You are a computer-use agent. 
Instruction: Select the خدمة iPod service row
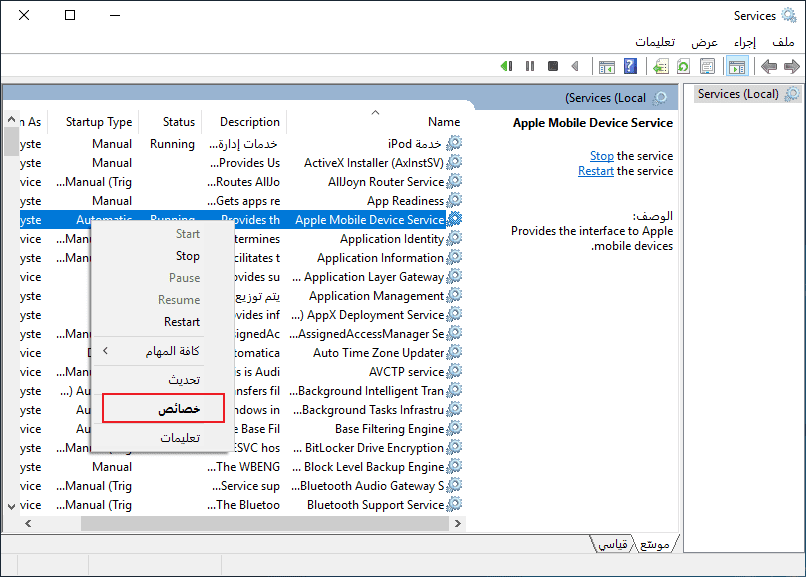point(241,144)
